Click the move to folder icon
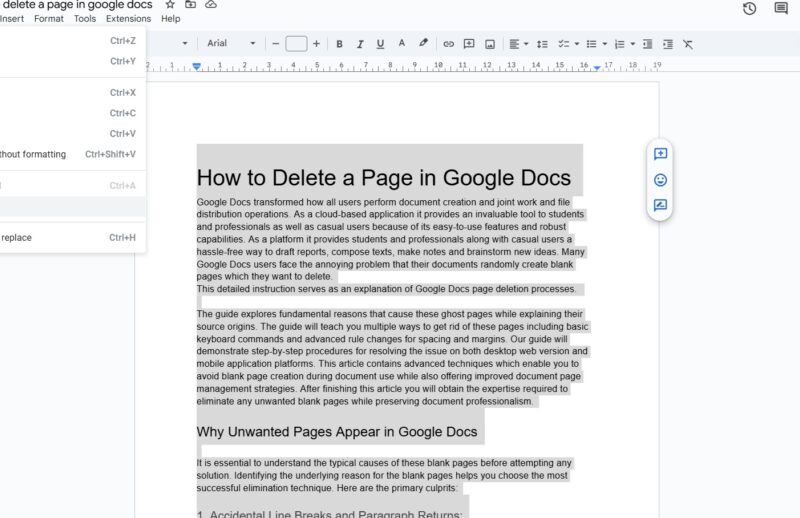Viewport: 800px width, 518px height. [190, 5]
